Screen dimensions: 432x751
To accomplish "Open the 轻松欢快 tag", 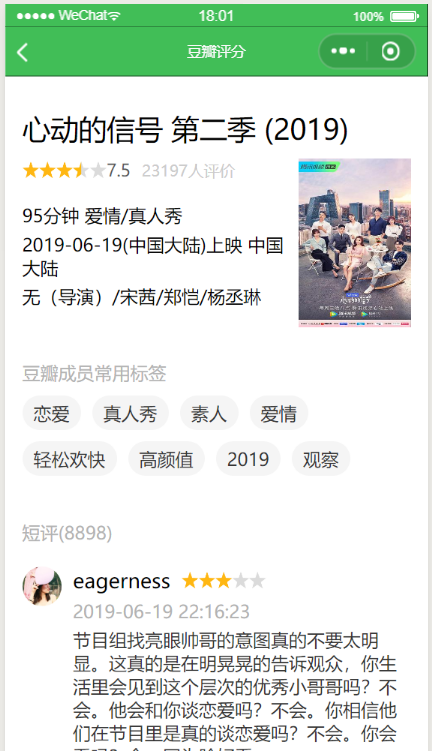I will pyautogui.click(x=69, y=459).
